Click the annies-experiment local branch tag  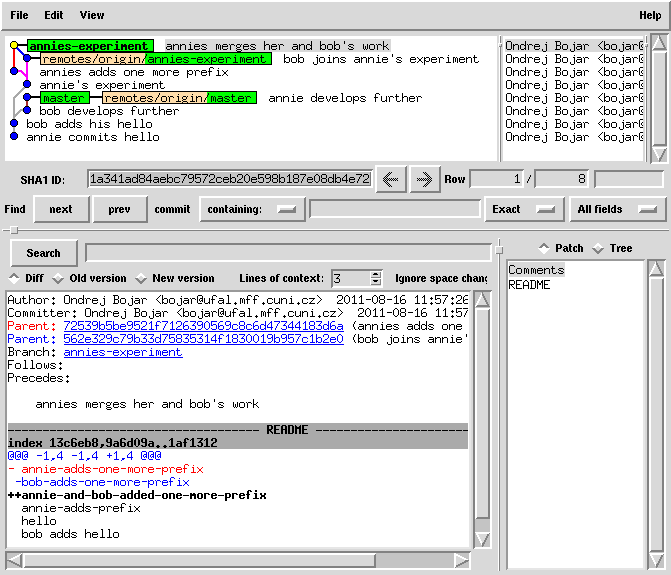coord(89,46)
